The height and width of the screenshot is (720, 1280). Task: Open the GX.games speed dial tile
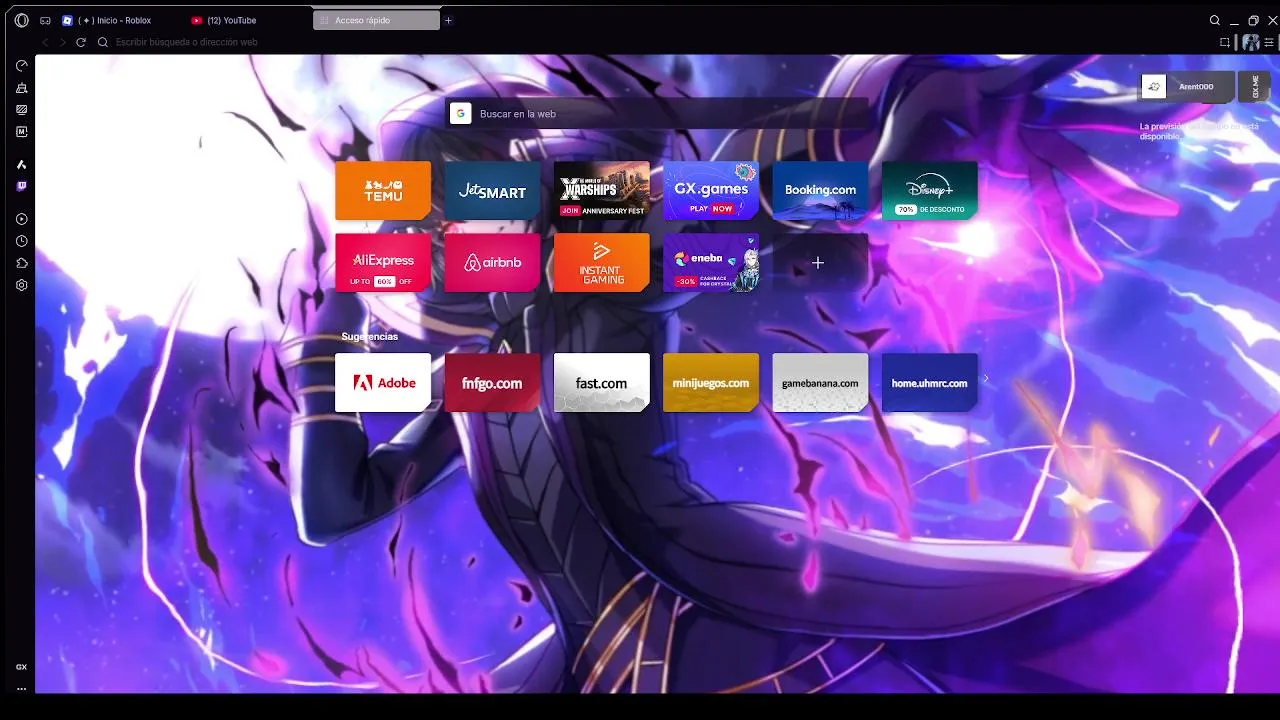[711, 190]
